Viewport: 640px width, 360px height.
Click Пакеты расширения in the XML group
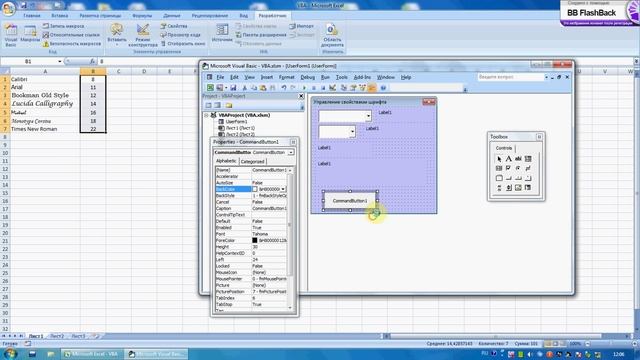click(261, 35)
